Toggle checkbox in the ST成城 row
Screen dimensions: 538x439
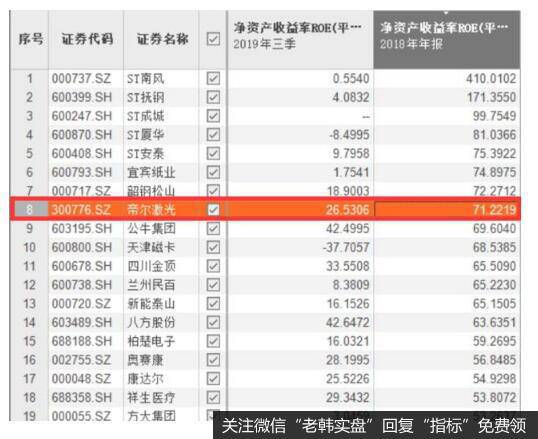(x=213, y=116)
